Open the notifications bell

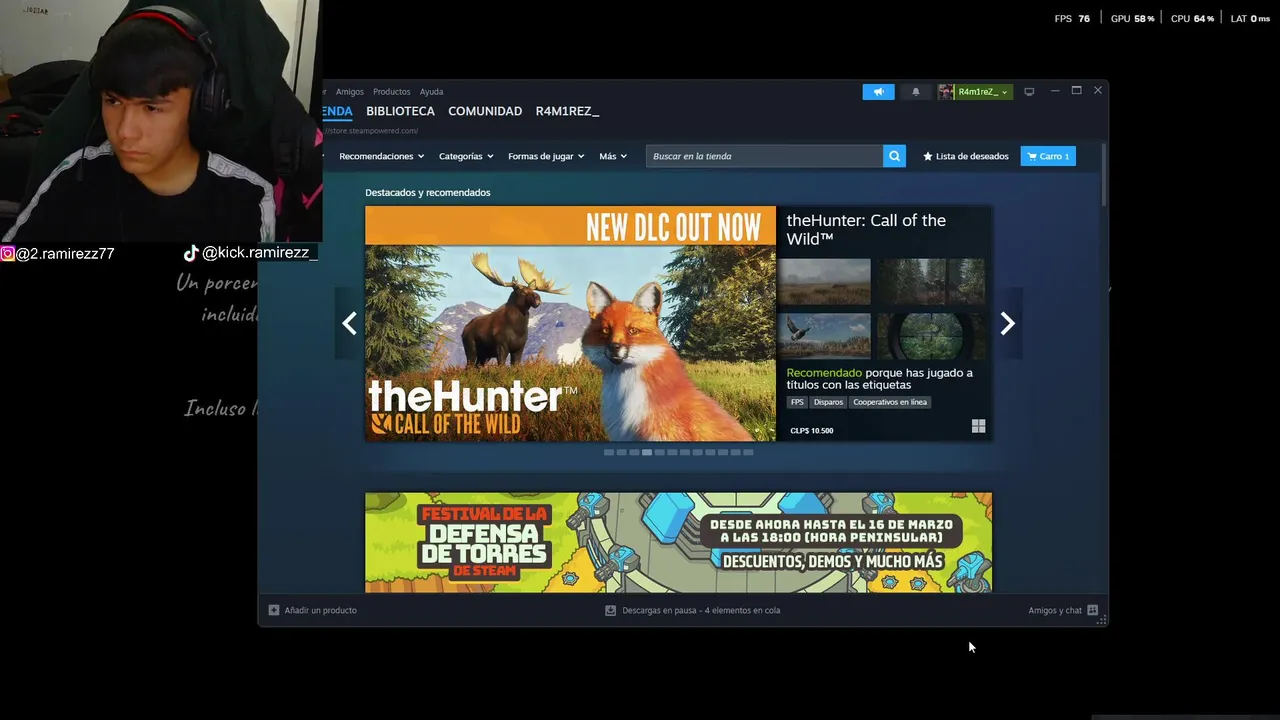tap(915, 92)
